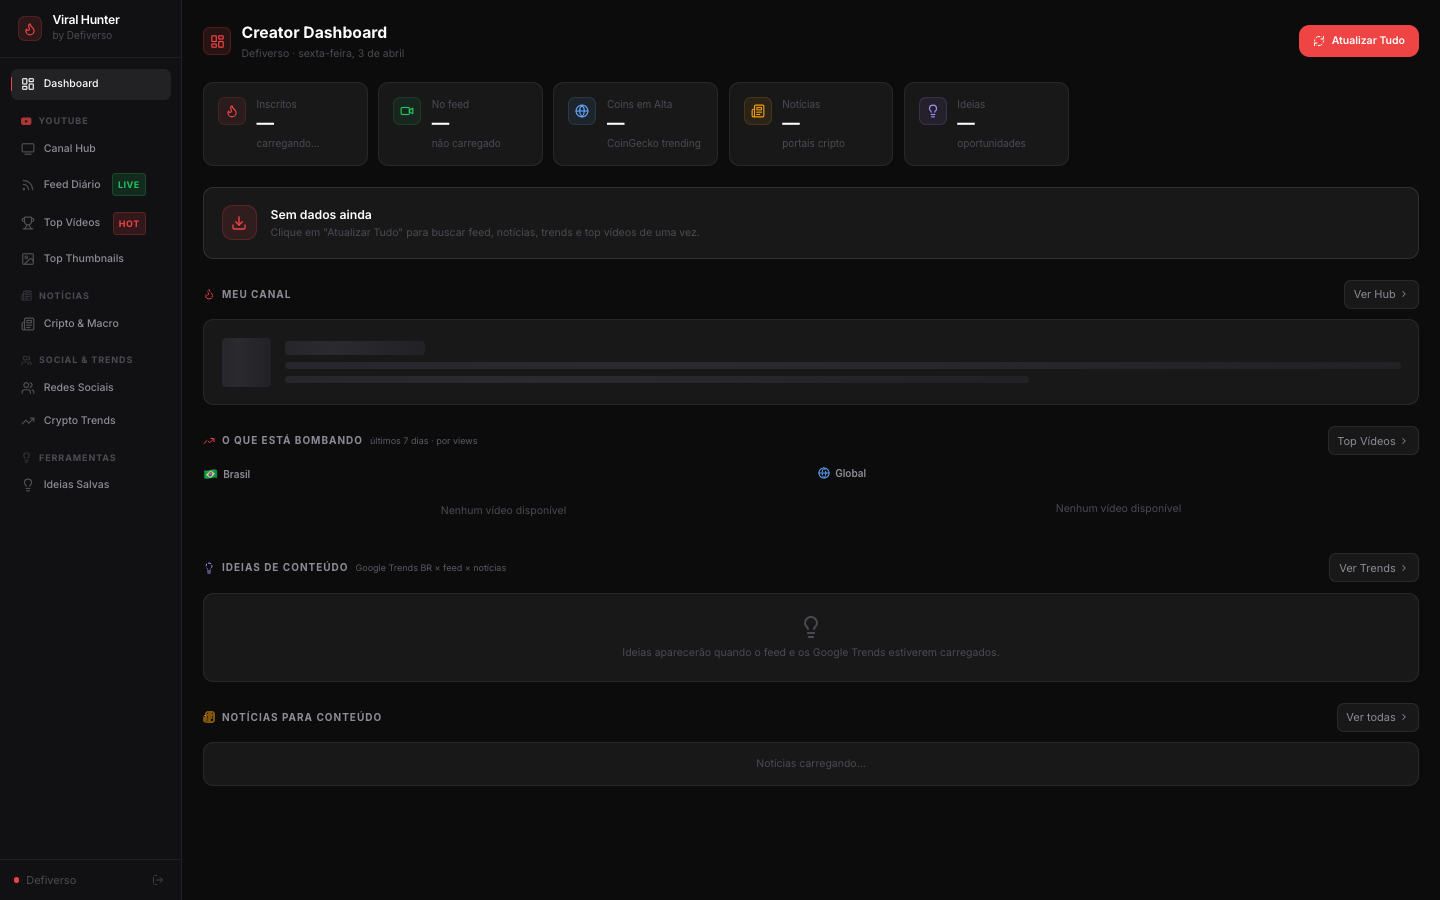Select the Notícias newspaper stat icon
Screen dimensions: 1440x900
[x=757, y=111]
